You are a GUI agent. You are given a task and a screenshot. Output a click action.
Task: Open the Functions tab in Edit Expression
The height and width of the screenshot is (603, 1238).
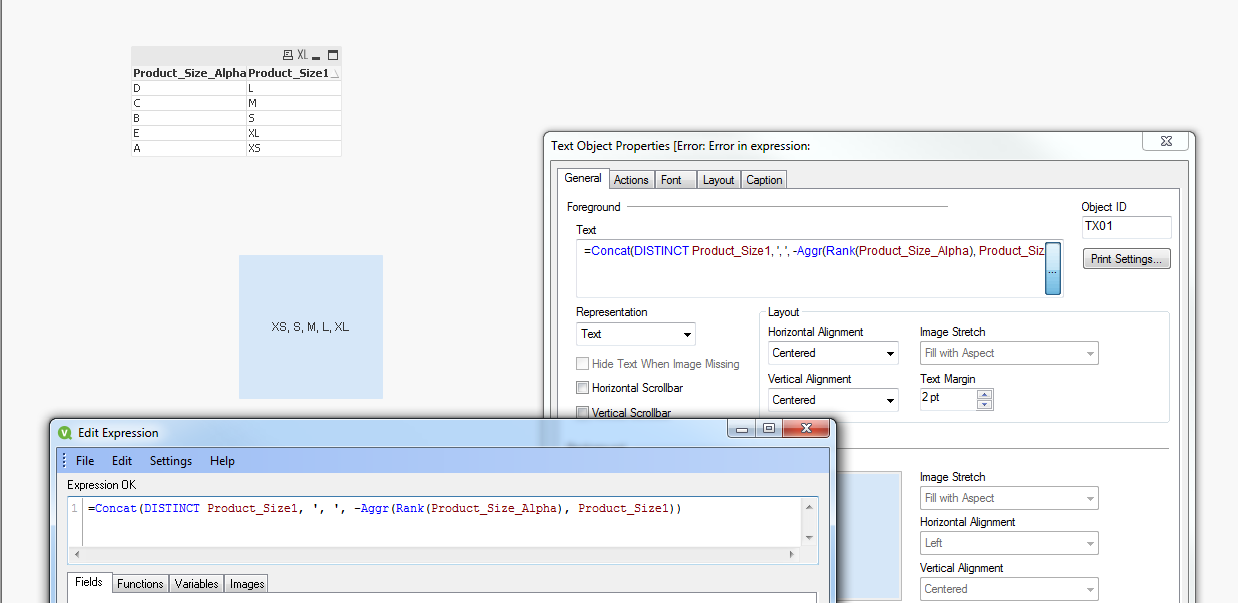pyautogui.click(x=140, y=583)
